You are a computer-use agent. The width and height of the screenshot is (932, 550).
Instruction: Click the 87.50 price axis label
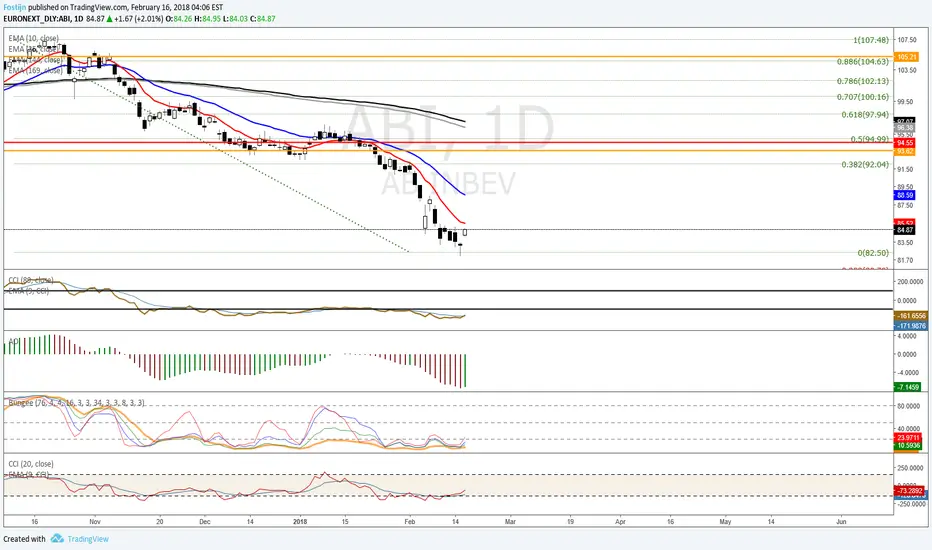tap(905, 205)
